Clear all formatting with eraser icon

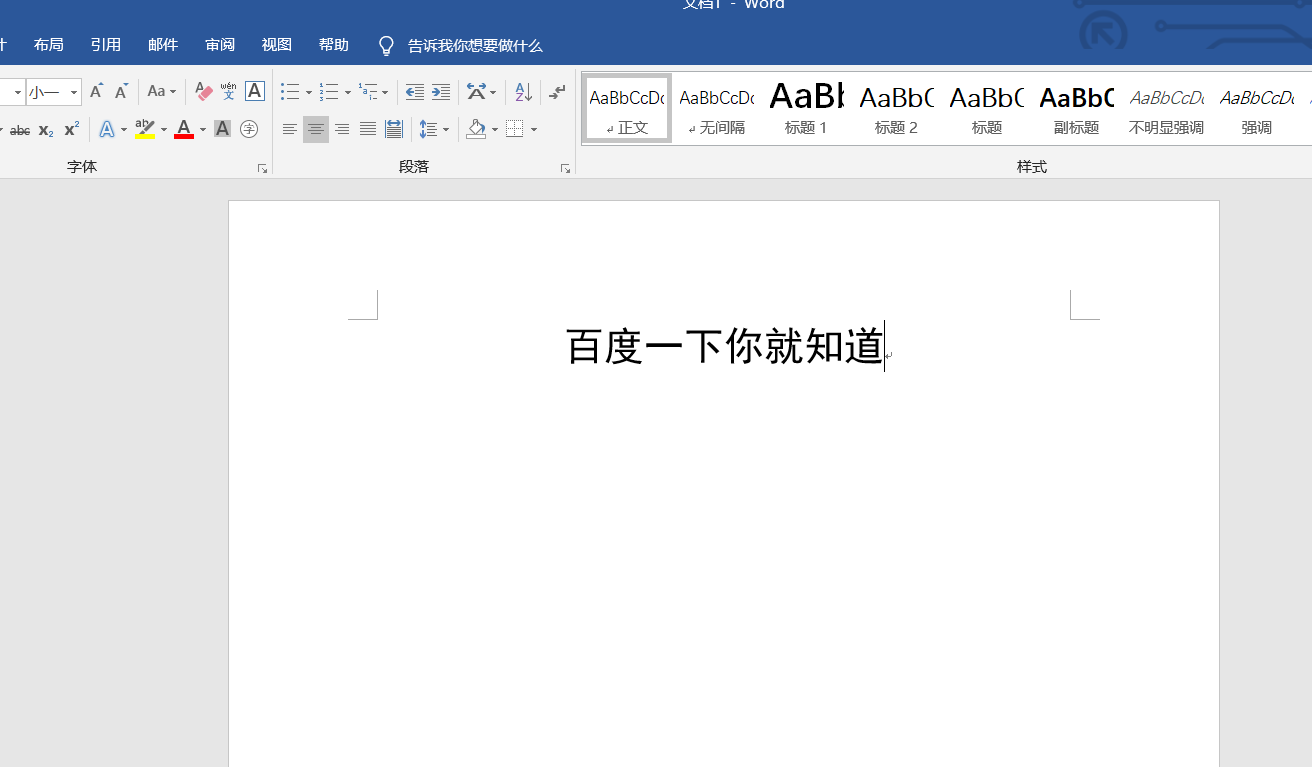pos(204,92)
